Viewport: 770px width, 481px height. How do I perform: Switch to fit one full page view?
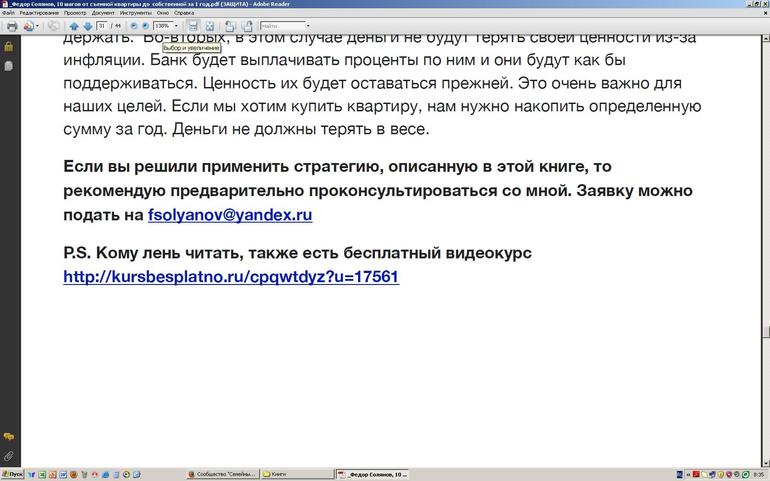pos(210,26)
